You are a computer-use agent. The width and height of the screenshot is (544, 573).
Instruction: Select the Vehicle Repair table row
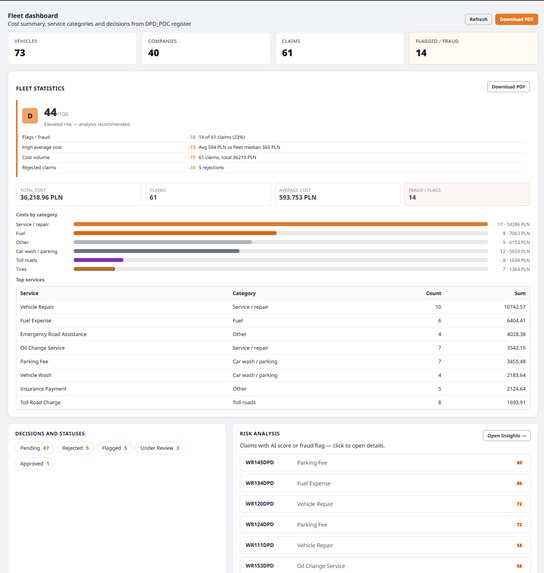[x=273, y=307]
